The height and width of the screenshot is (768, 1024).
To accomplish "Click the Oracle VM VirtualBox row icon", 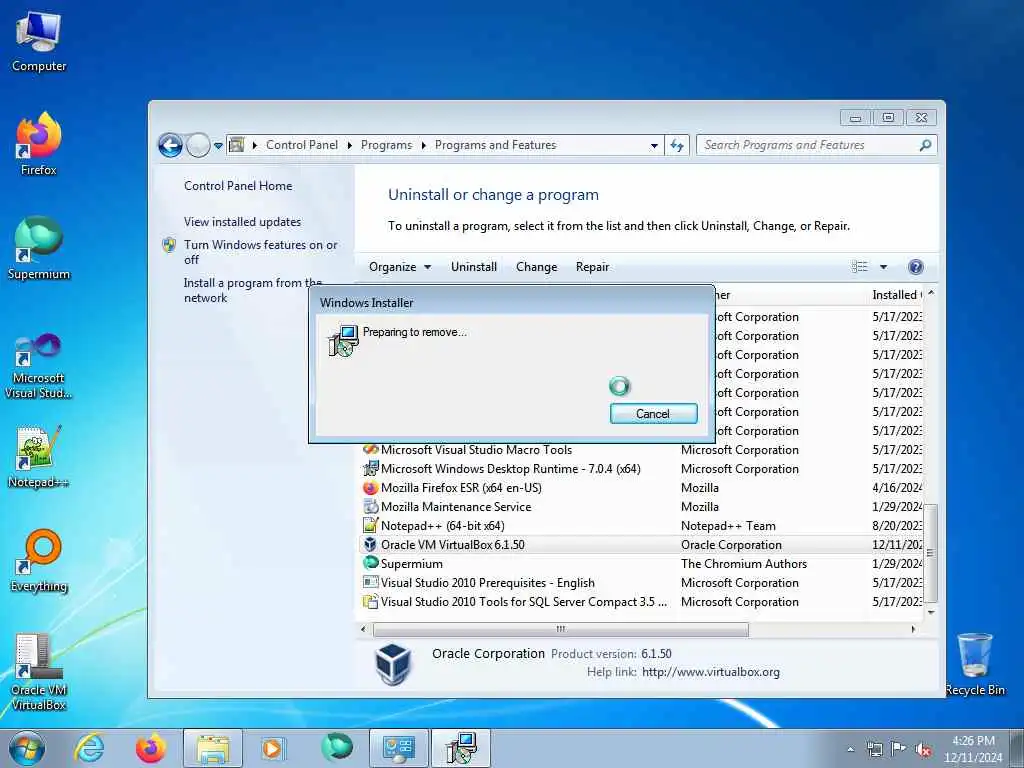I will (370, 545).
